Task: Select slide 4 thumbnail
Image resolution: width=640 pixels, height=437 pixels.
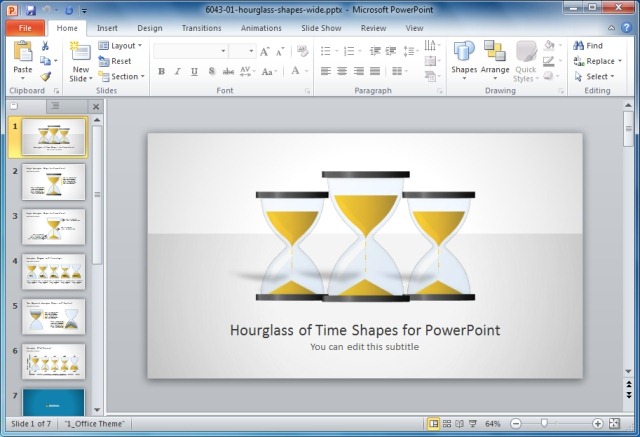Action: click(54, 272)
